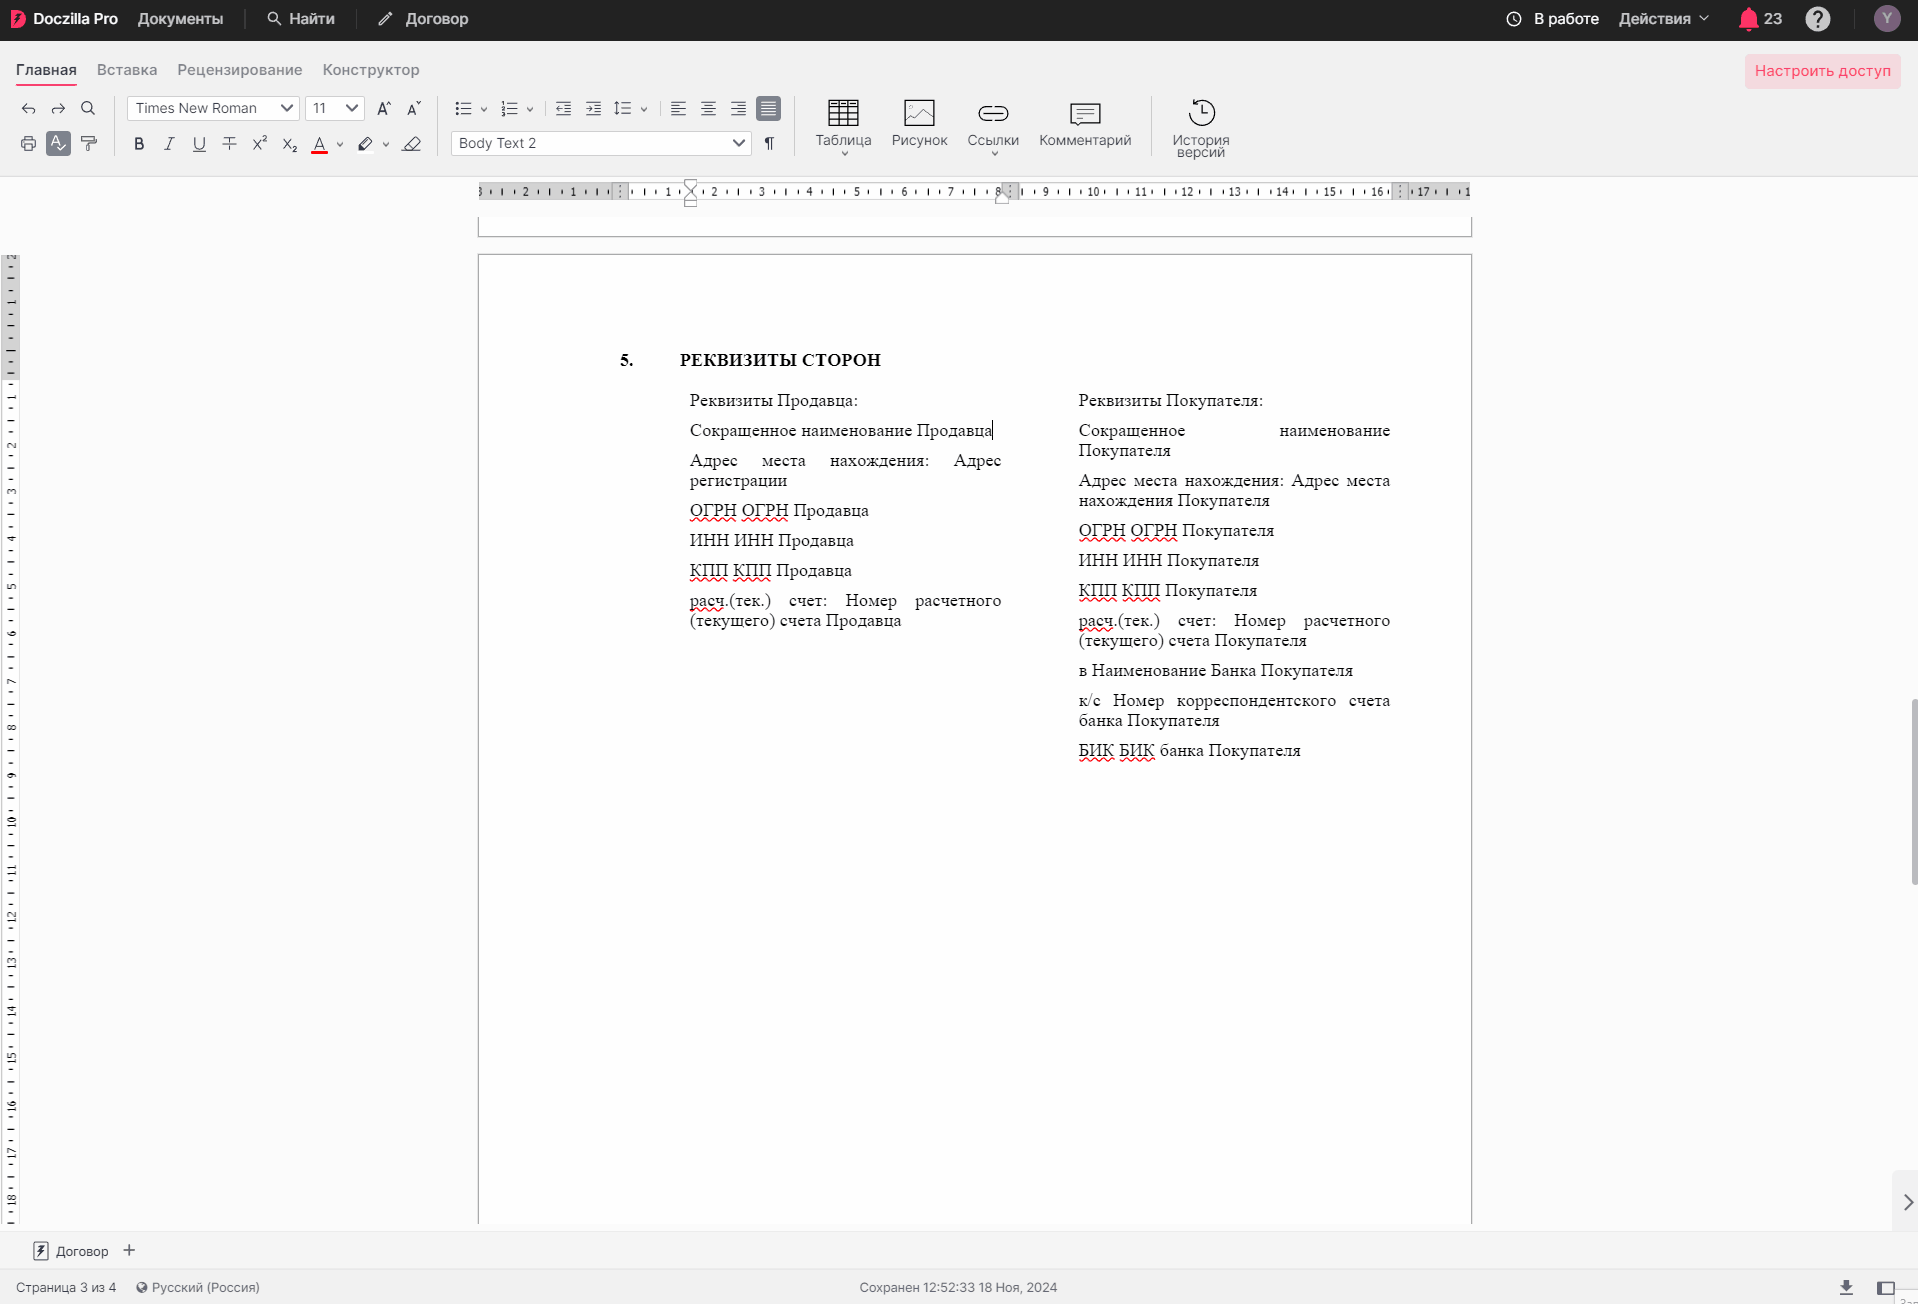Open search magnifier in toolbar
This screenshot has height=1304, width=1918.
[88, 108]
